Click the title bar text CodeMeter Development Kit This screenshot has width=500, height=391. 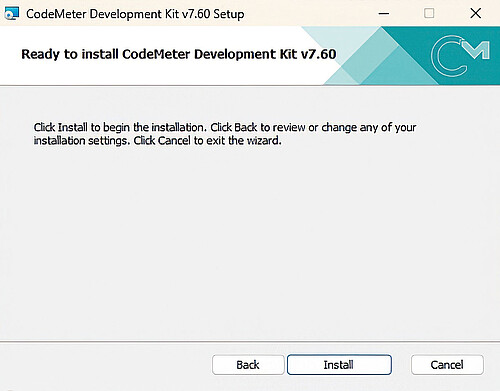[103, 14]
